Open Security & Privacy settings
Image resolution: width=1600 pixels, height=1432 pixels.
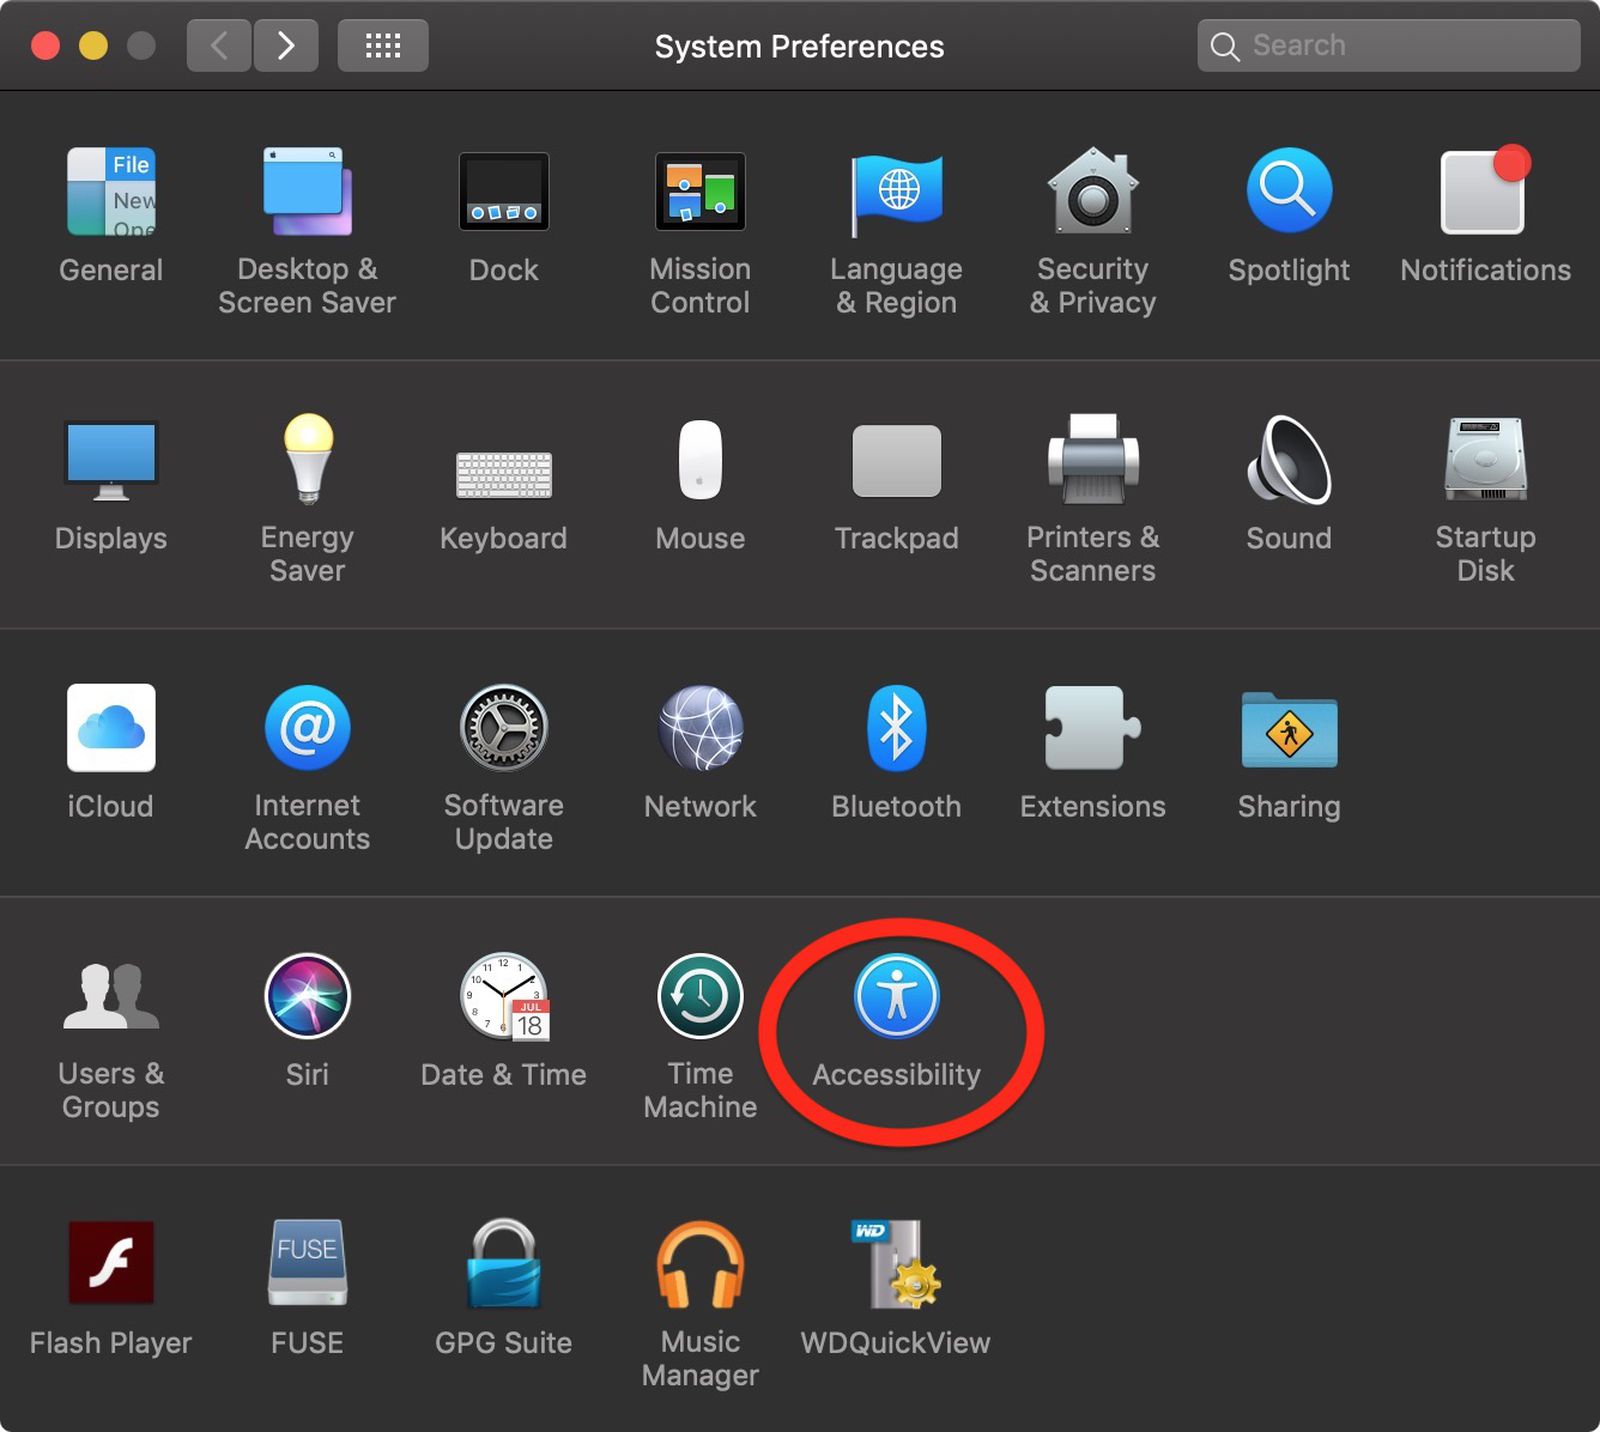[1092, 192]
